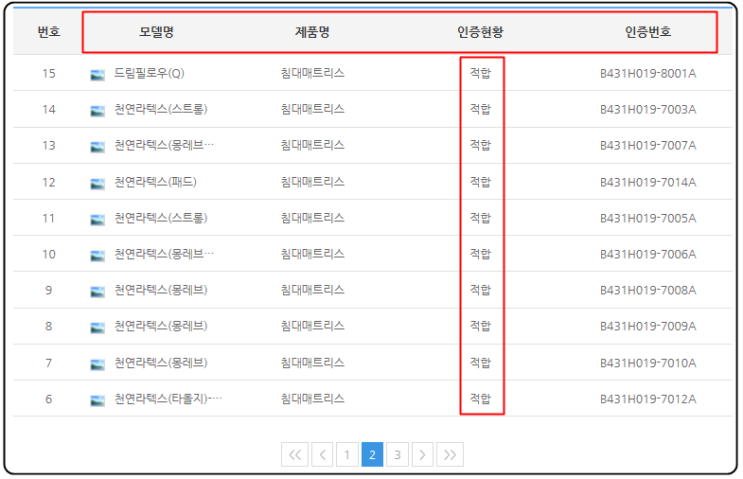Open truncated 천연라텍스(몽레브… in row 13
Viewport: 743px width, 479px height.
(x=164, y=145)
